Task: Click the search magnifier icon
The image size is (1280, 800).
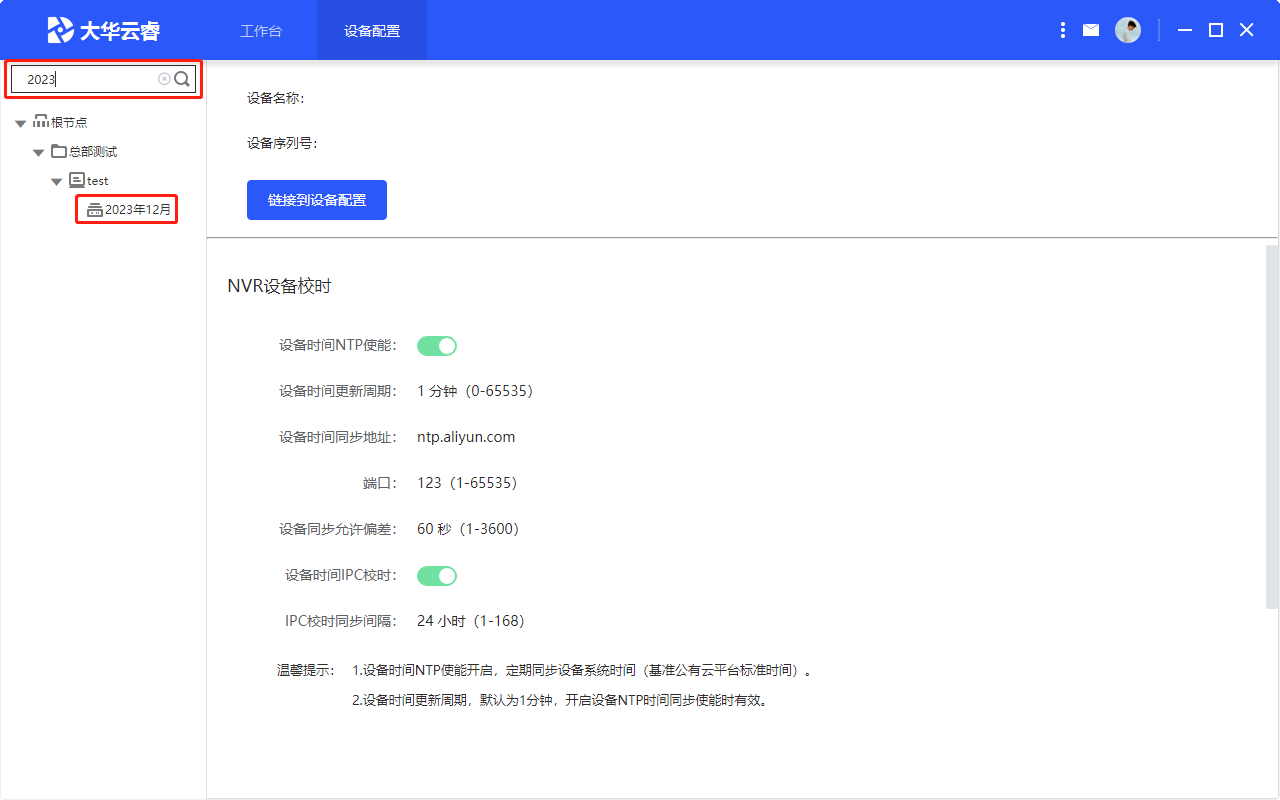Action: (x=182, y=79)
